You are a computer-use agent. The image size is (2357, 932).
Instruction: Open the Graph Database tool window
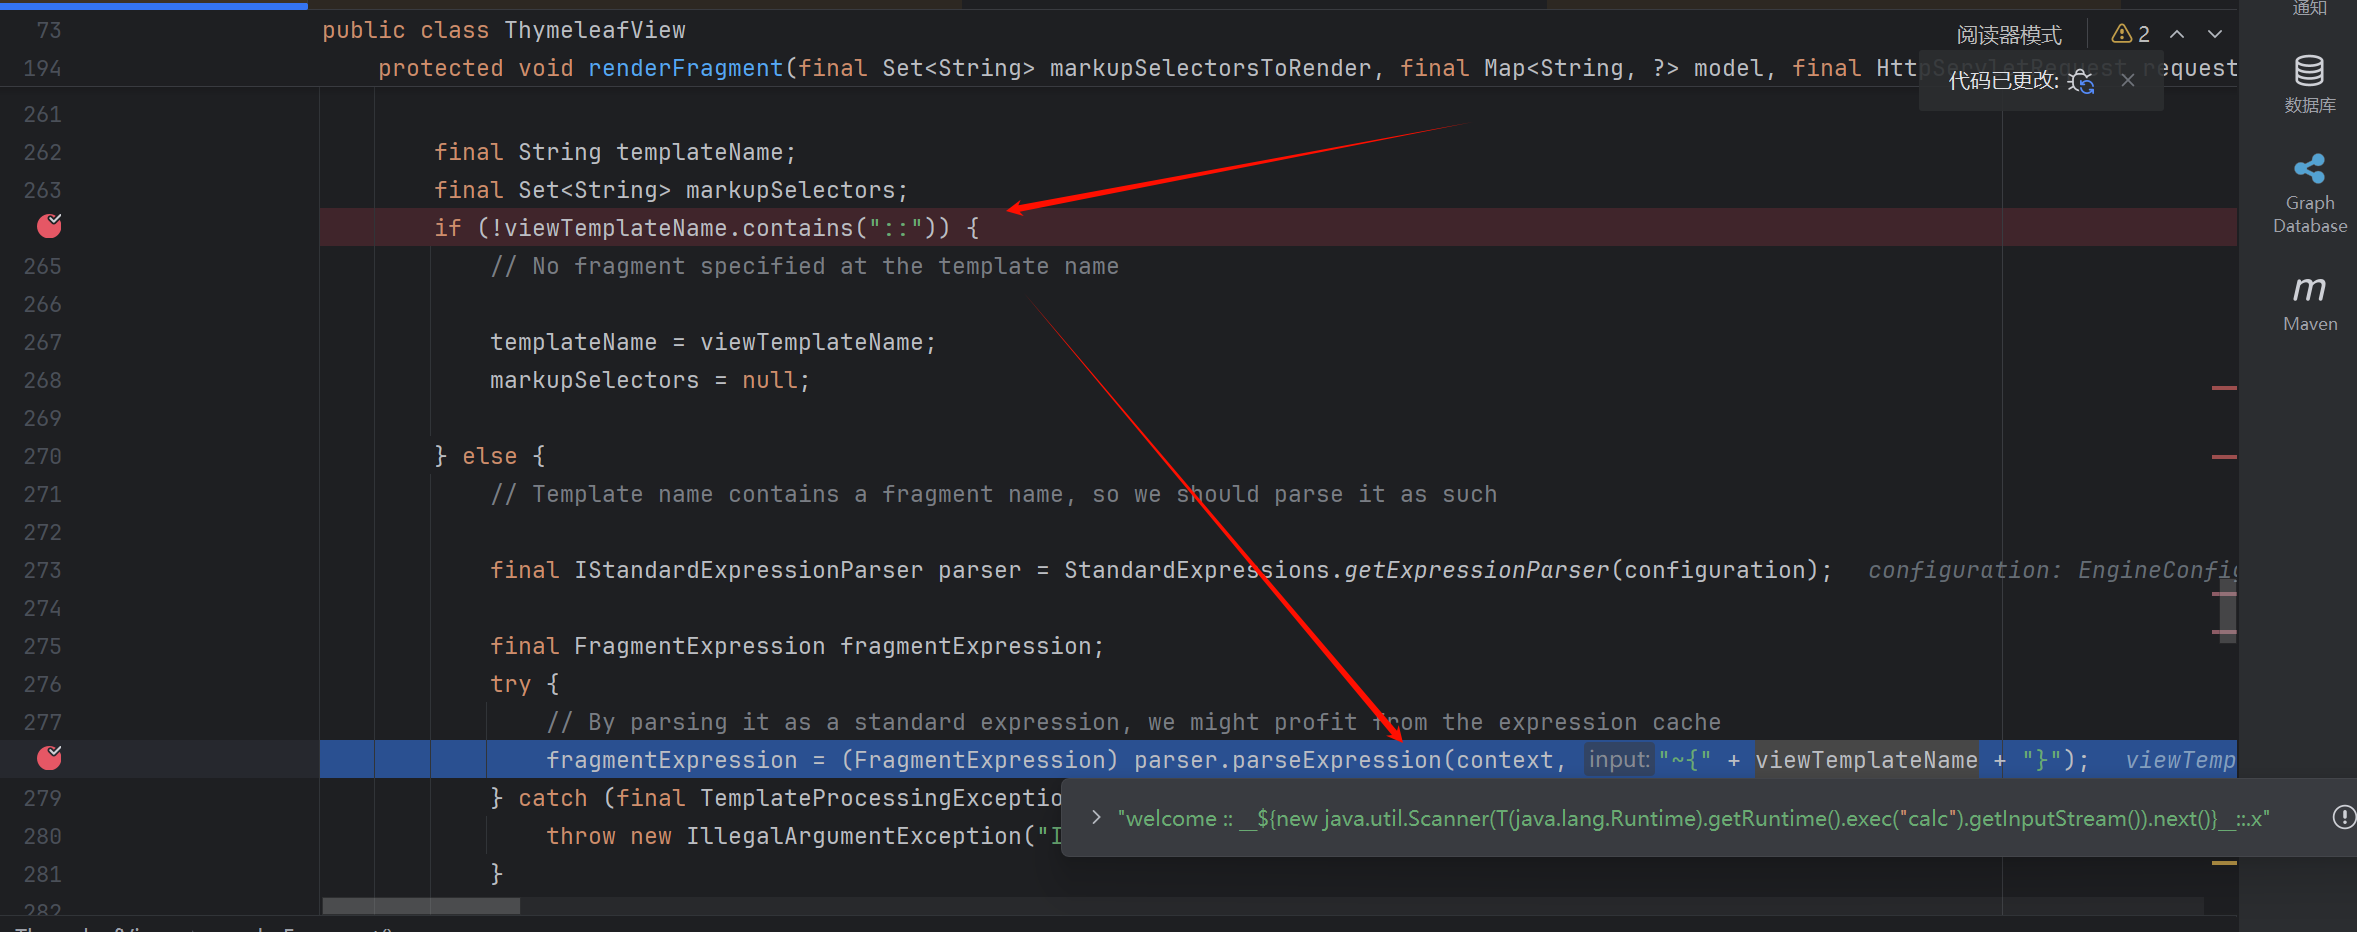click(x=2309, y=194)
